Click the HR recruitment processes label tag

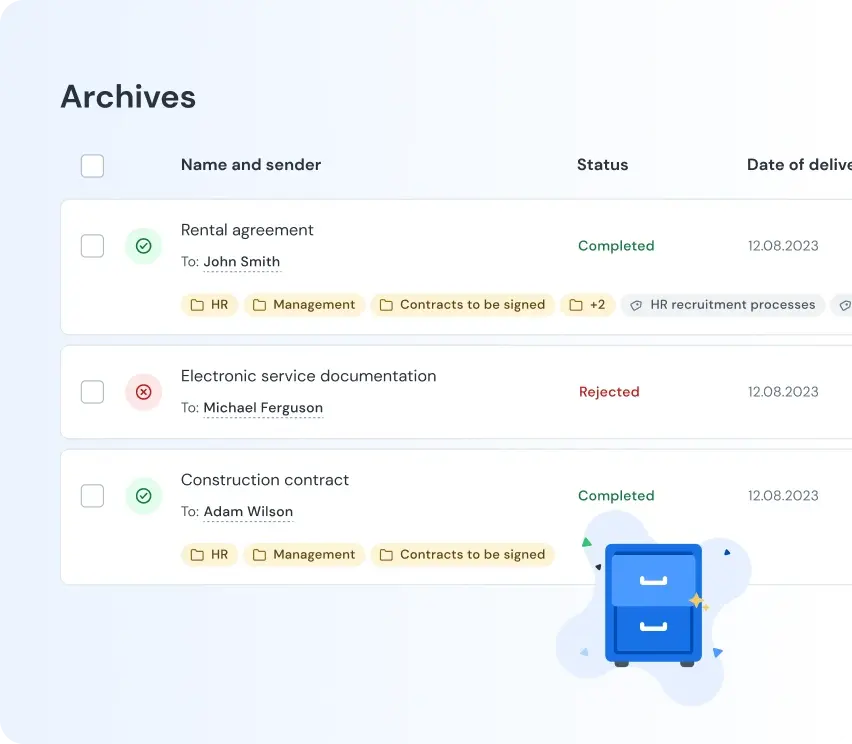(723, 305)
